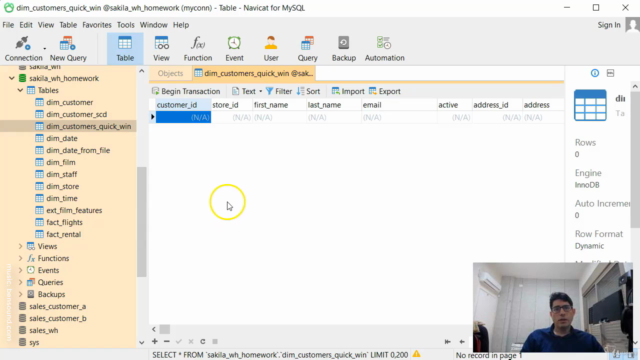The height and width of the screenshot is (360, 640).
Task: Select the dim_customers_quick_win tab
Action: click(254, 73)
